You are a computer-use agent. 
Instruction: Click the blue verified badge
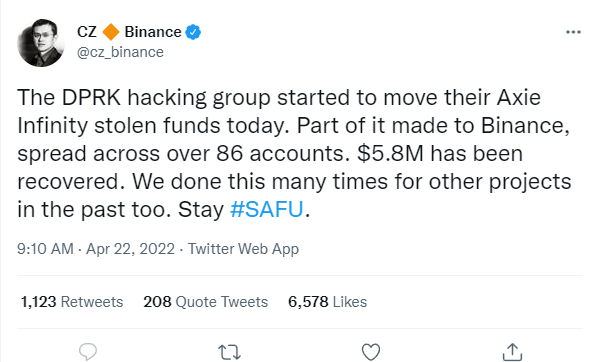point(193,32)
